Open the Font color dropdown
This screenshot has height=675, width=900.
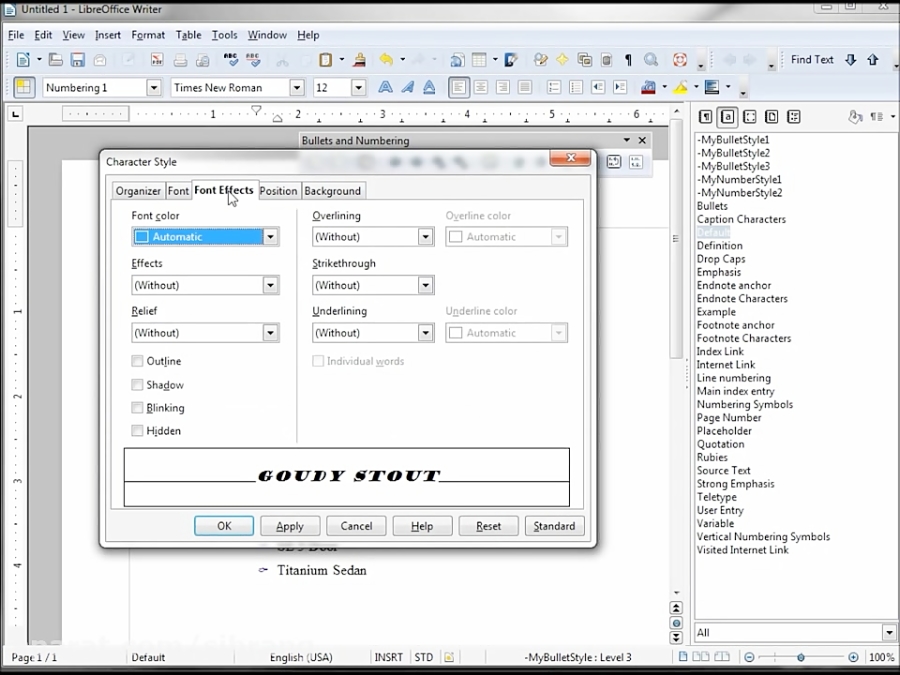pyautogui.click(x=270, y=236)
